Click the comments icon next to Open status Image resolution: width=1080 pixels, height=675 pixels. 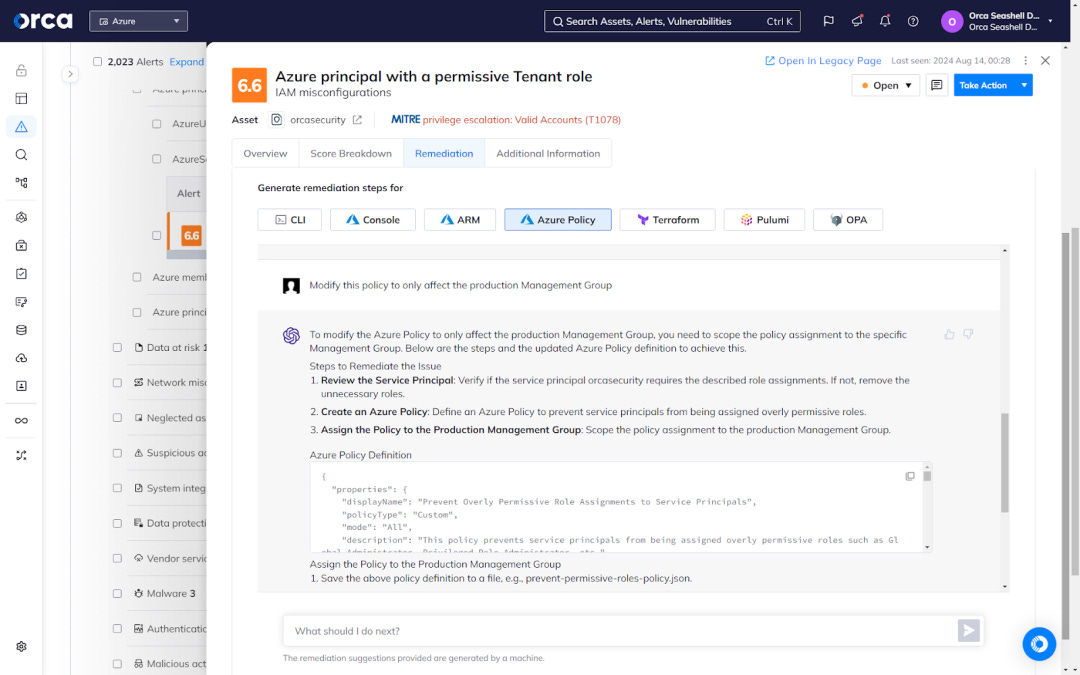pos(937,85)
